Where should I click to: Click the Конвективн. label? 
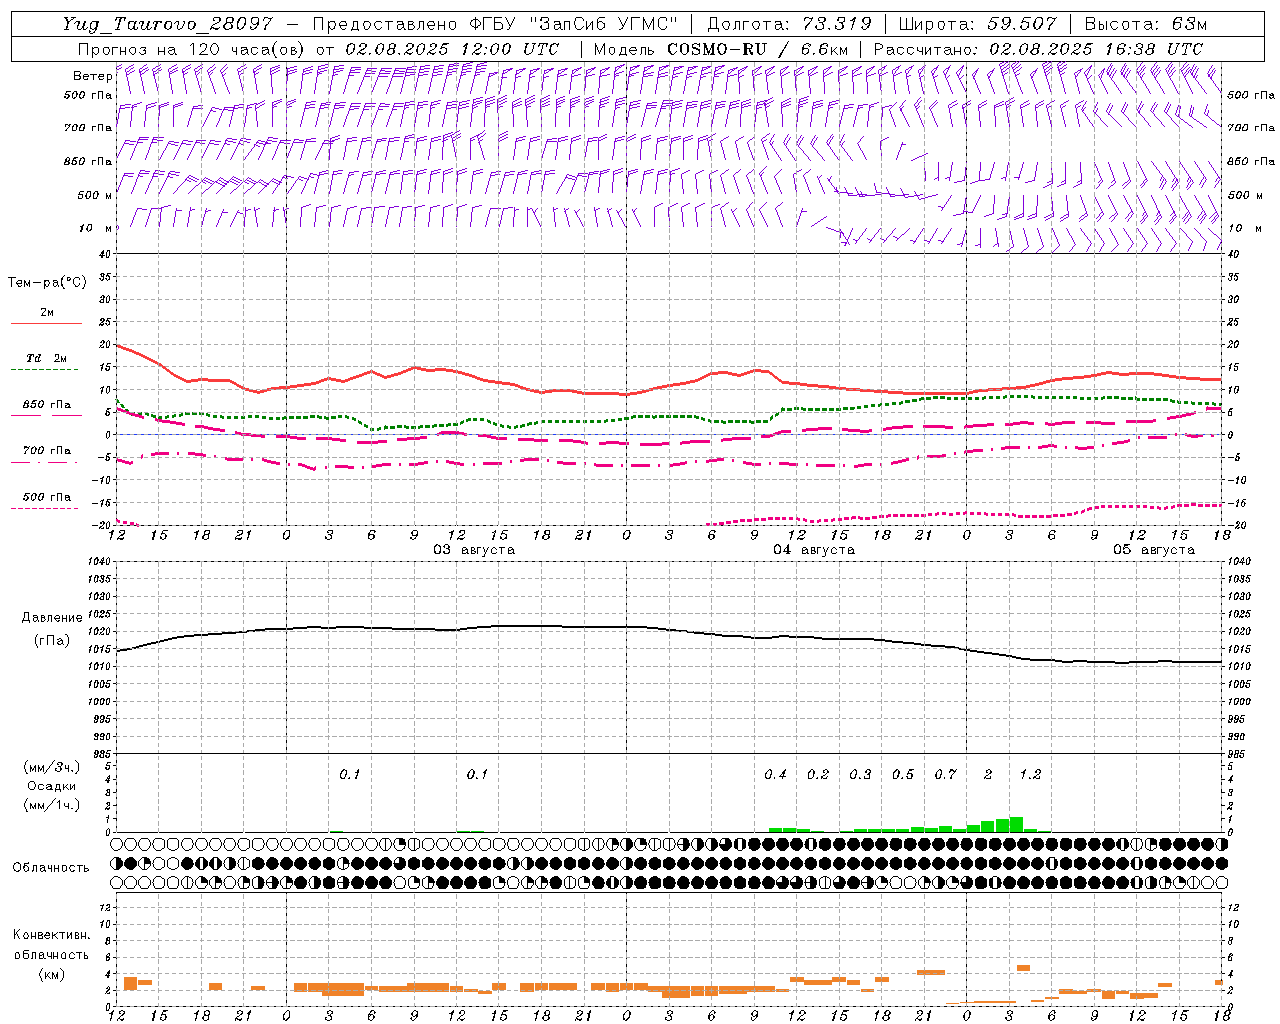[x=51, y=935]
